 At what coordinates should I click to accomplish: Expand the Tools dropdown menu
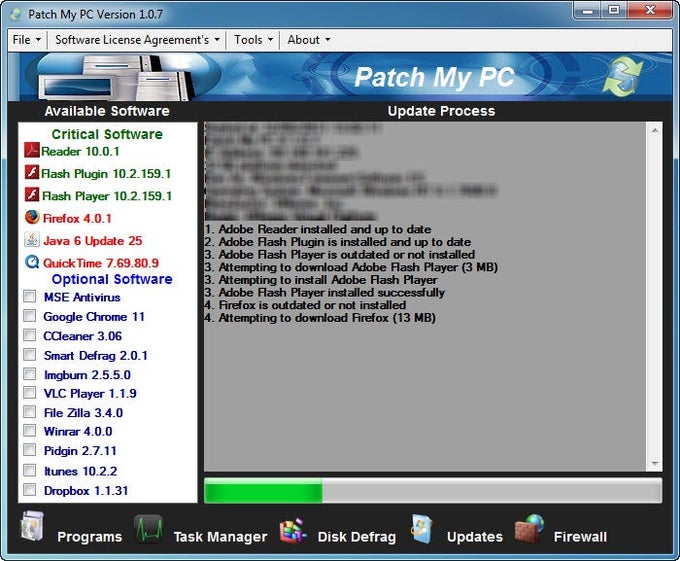click(252, 40)
